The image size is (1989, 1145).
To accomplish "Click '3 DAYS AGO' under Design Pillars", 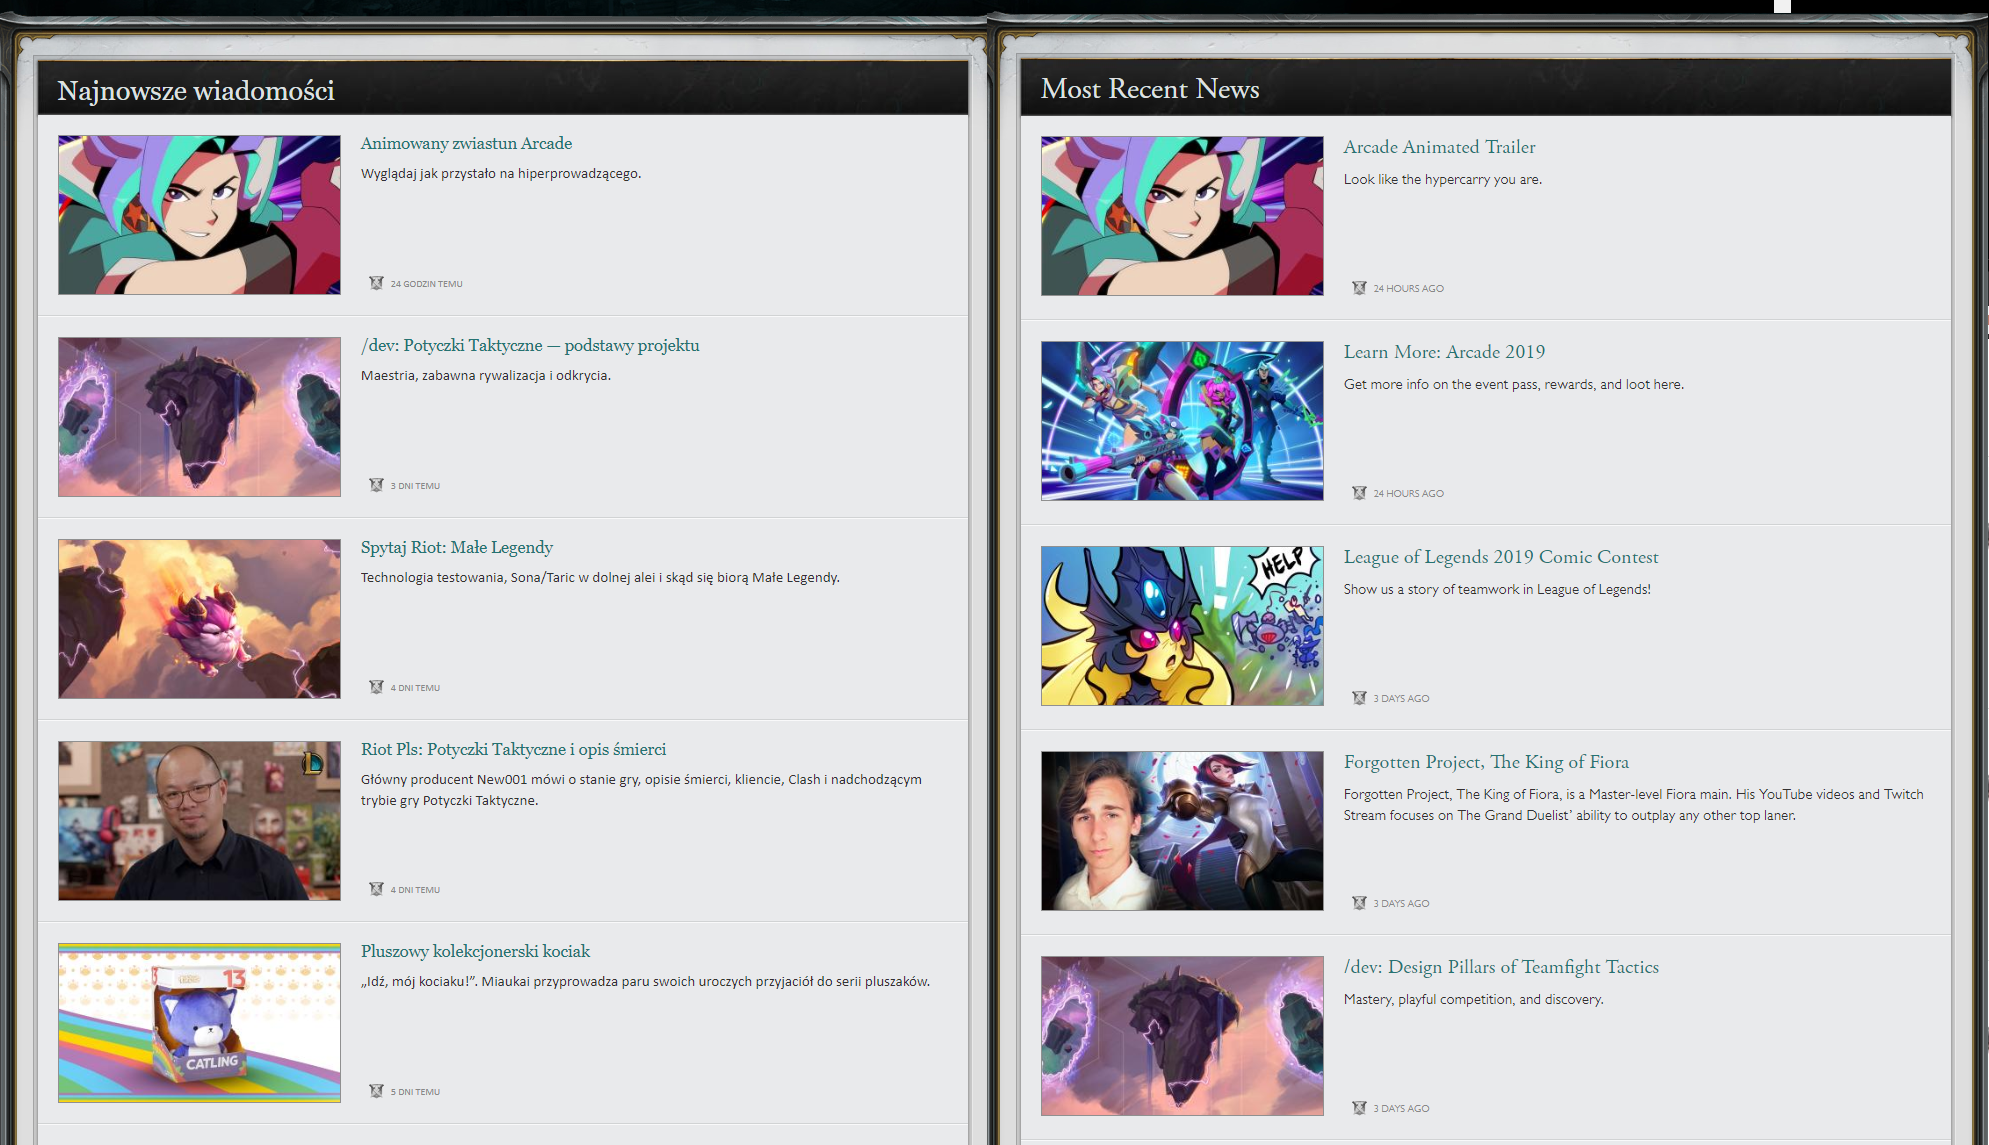I will pyautogui.click(x=1401, y=1109).
